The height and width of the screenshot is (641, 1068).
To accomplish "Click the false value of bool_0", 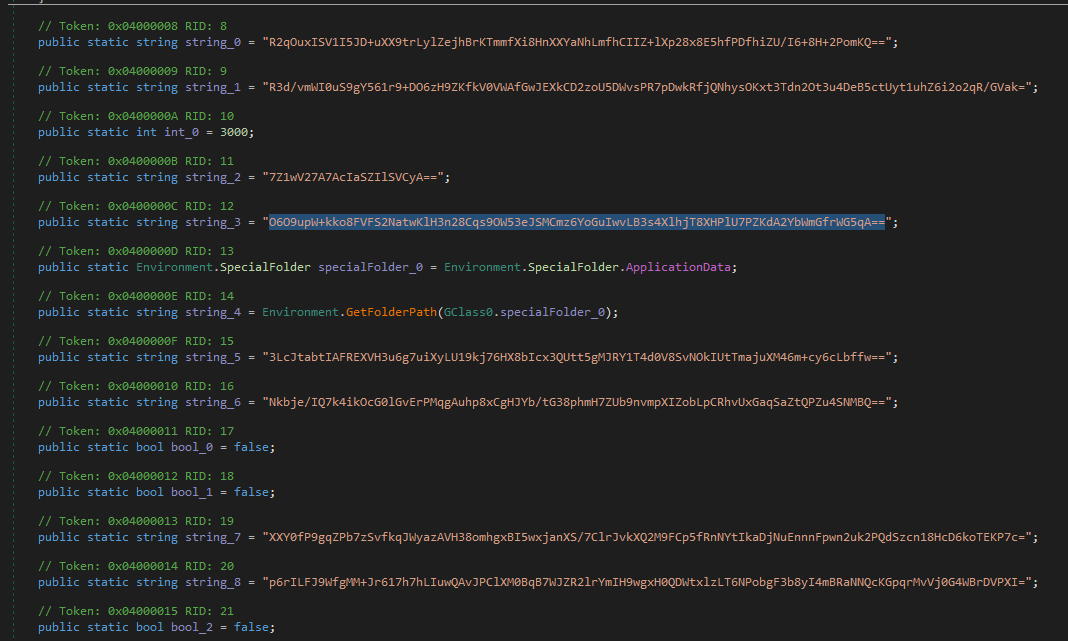I will tap(251, 447).
